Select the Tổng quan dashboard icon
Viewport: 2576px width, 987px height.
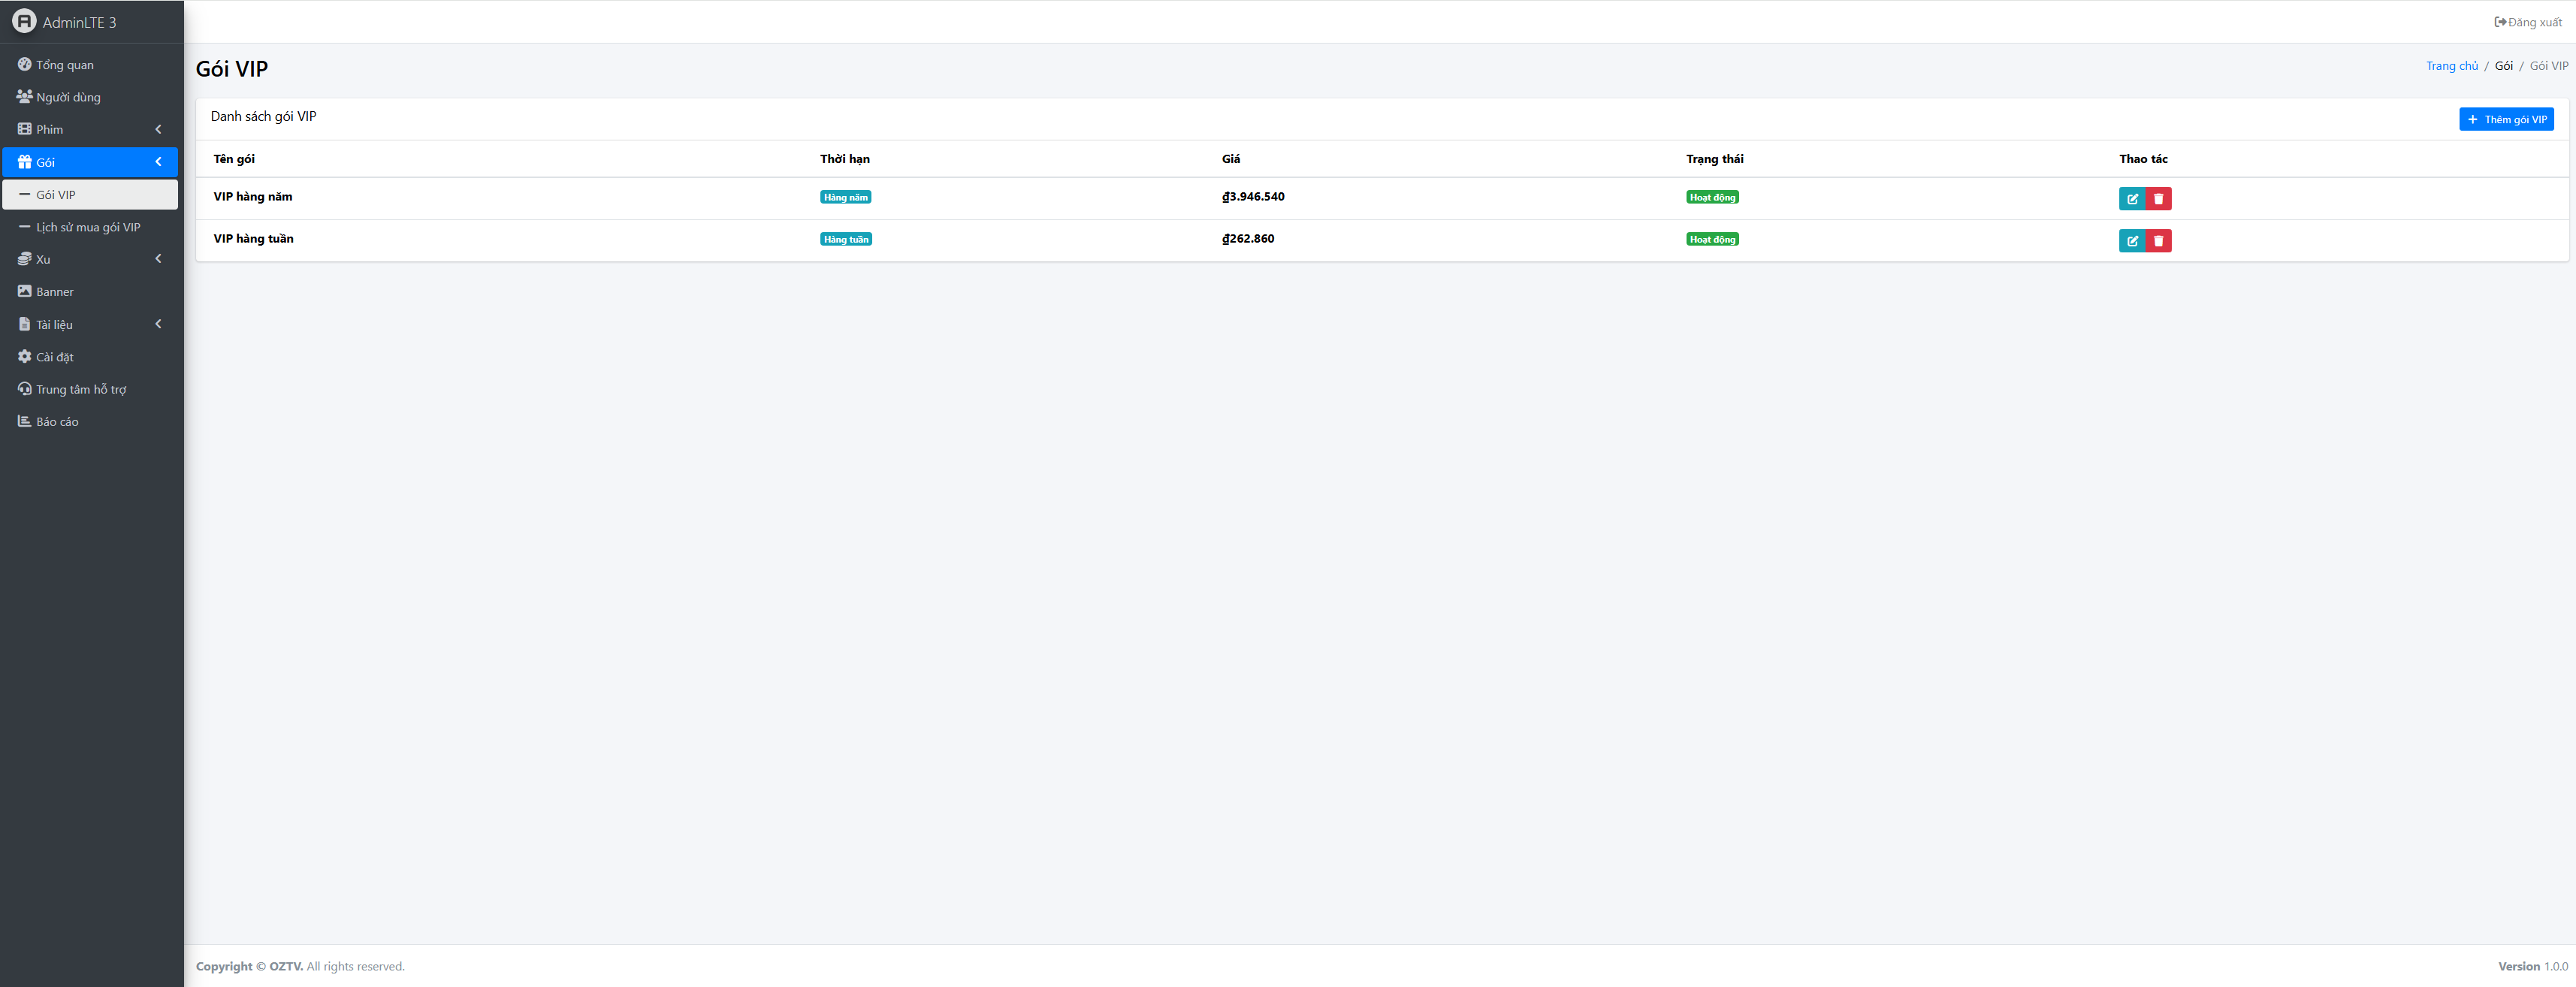click(25, 64)
